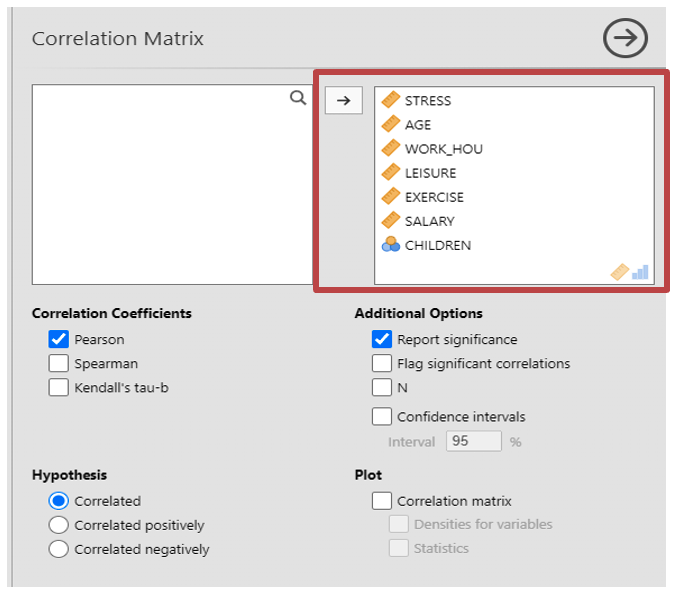The height and width of the screenshot is (593, 673).
Task: Click the search magnifier icon in variable list
Action: click(297, 98)
